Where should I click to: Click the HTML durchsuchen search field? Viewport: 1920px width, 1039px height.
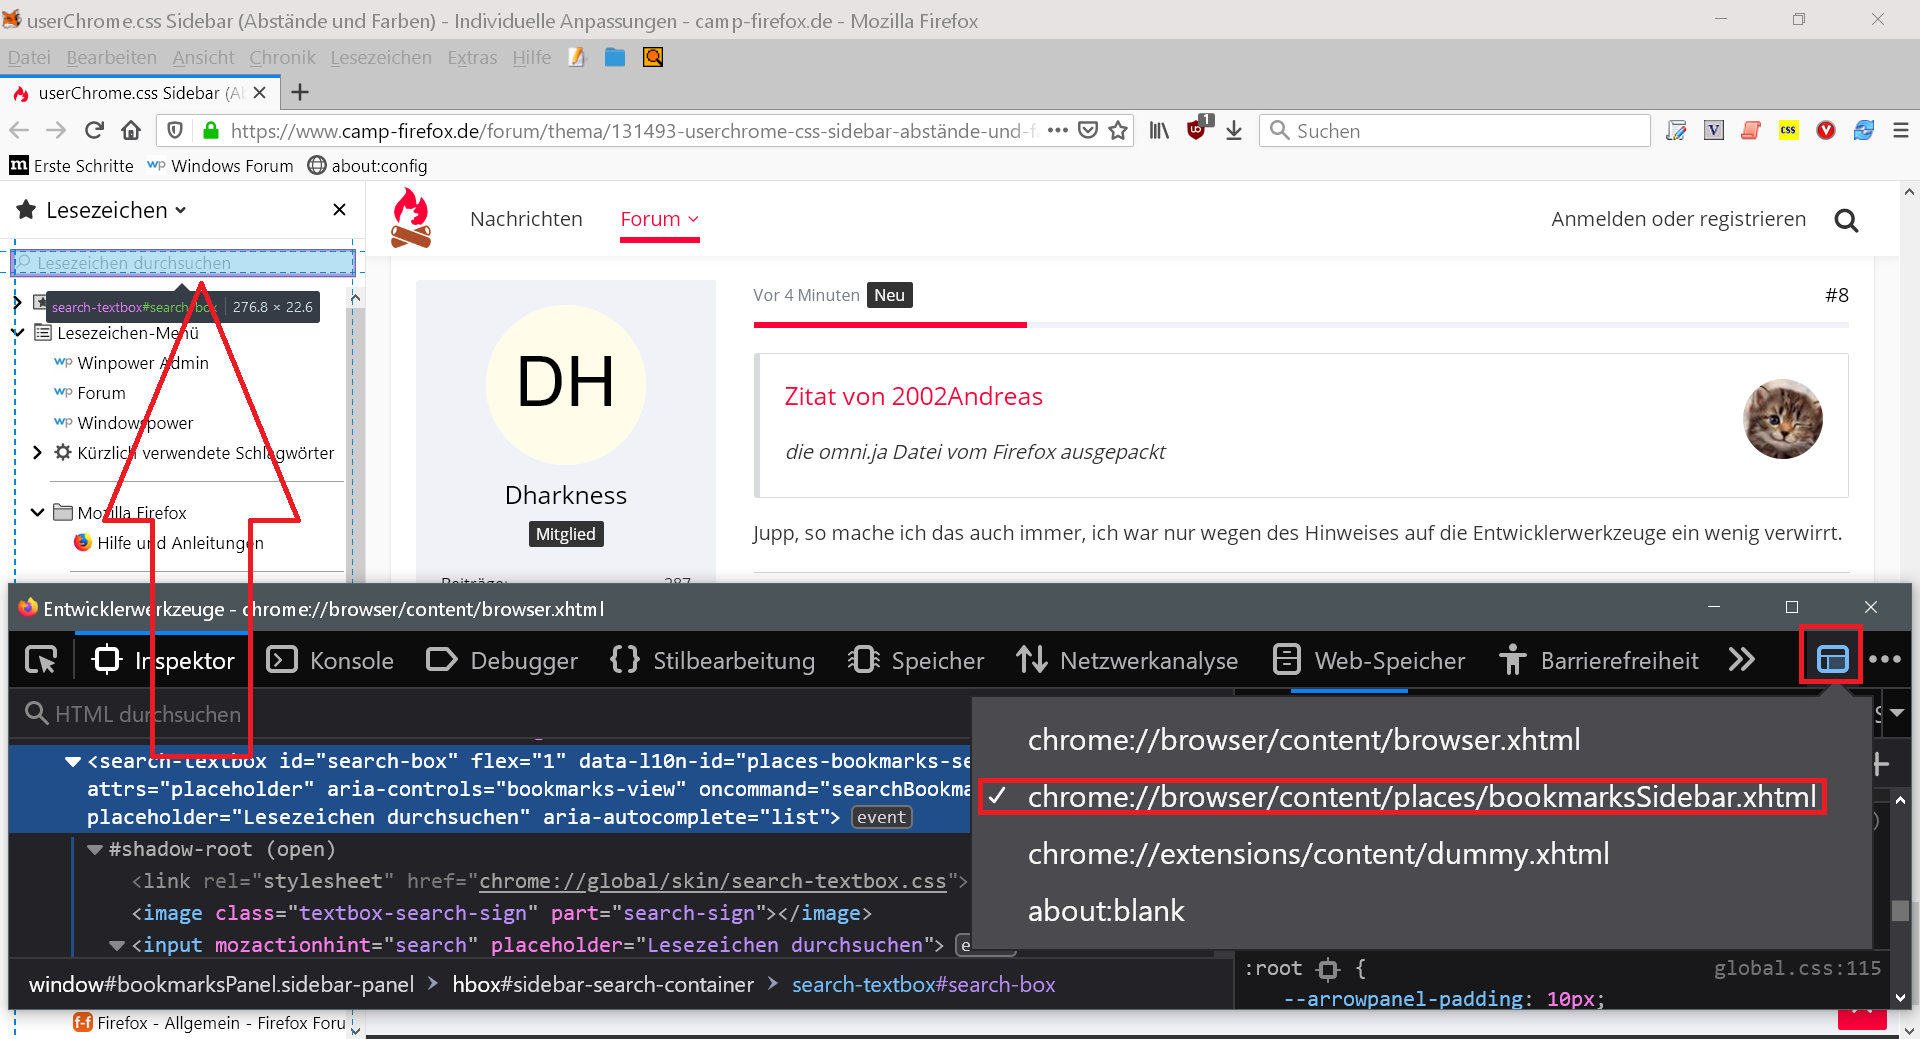pos(148,714)
